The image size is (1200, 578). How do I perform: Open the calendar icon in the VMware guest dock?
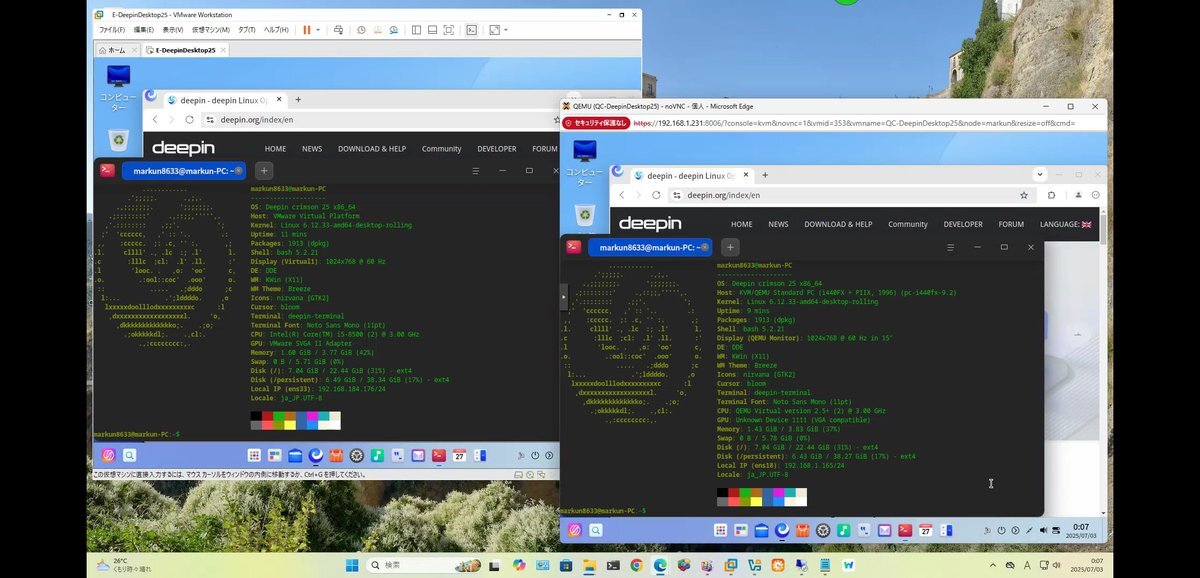point(459,455)
